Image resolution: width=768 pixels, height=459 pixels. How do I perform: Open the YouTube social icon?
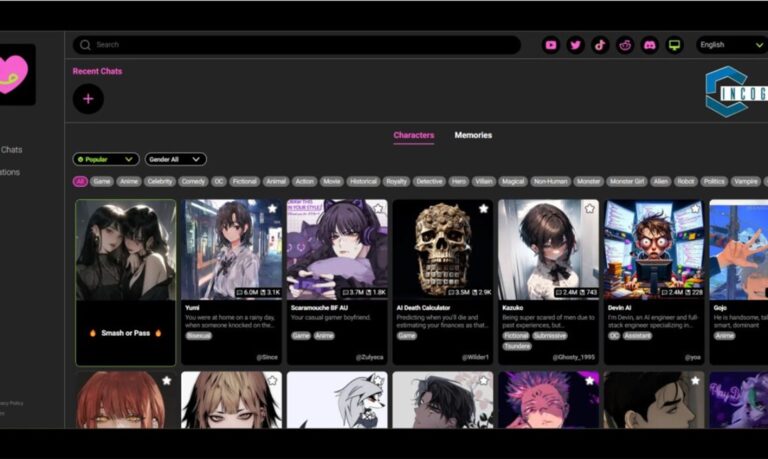[551, 45]
